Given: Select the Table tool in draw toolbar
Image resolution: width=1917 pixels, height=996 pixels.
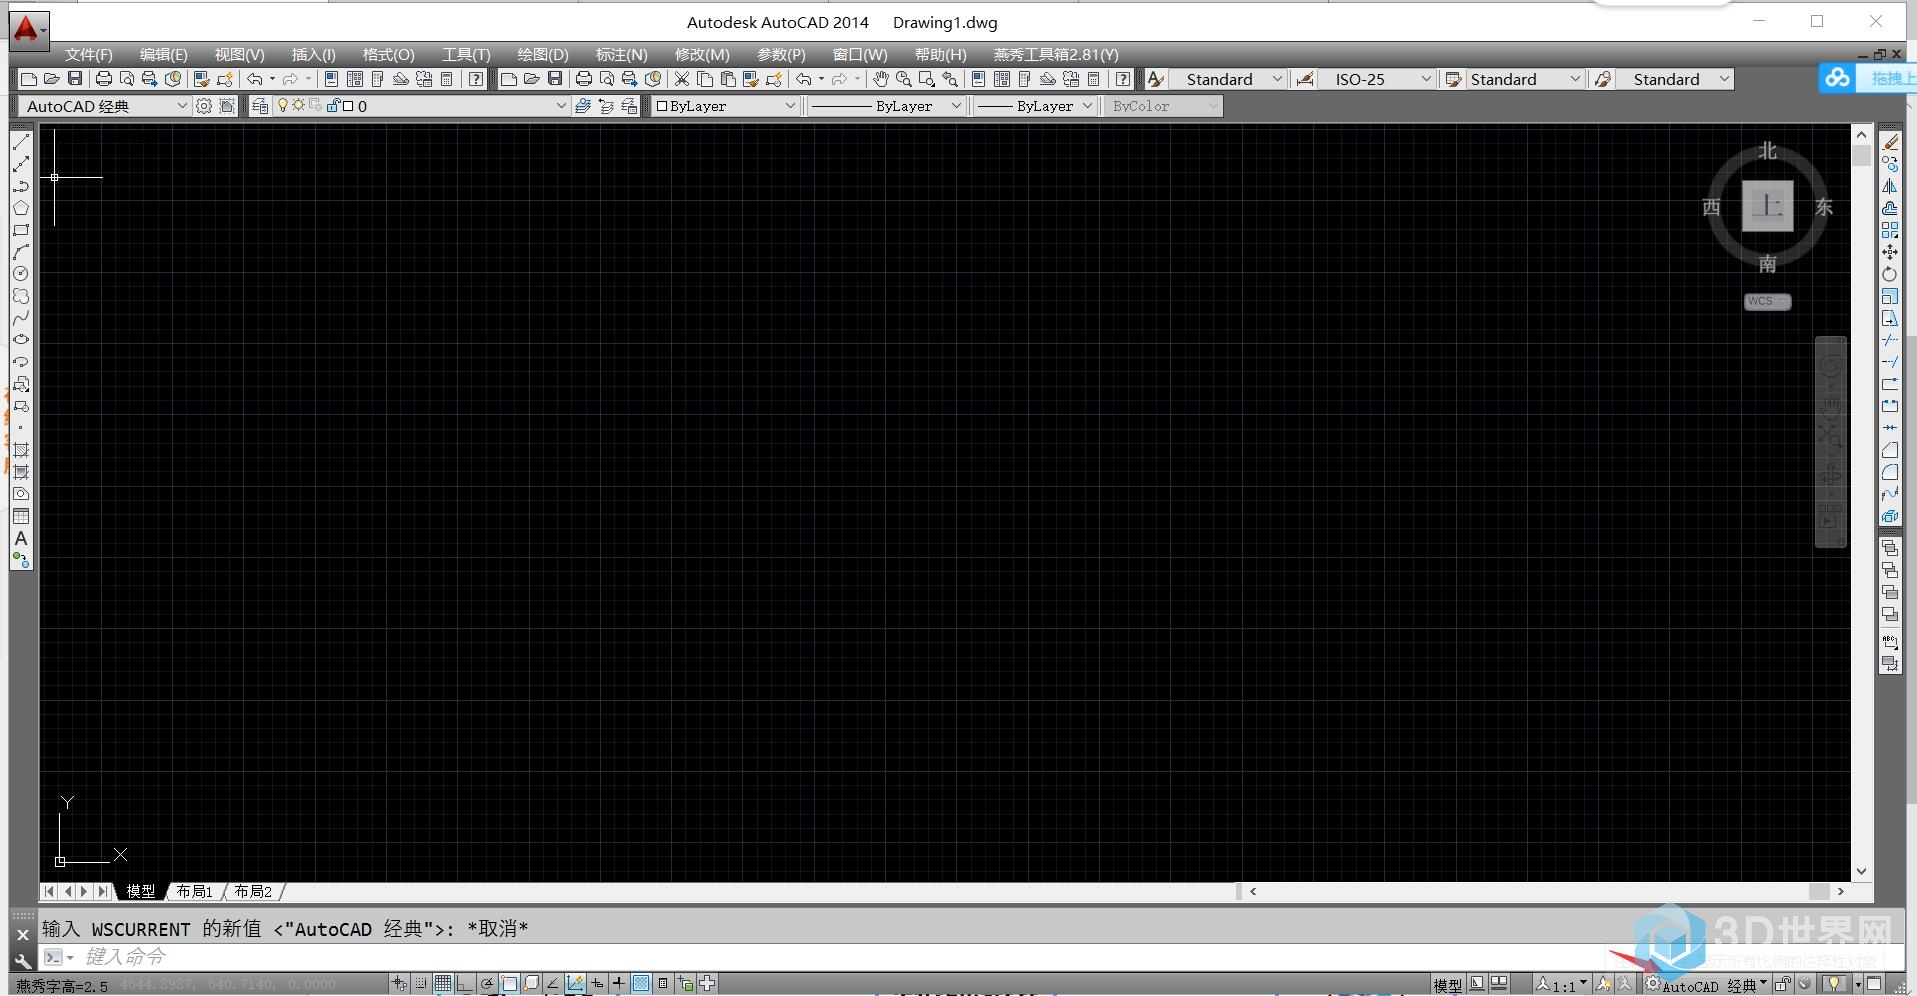Looking at the screenshot, I should pos(21,516).
